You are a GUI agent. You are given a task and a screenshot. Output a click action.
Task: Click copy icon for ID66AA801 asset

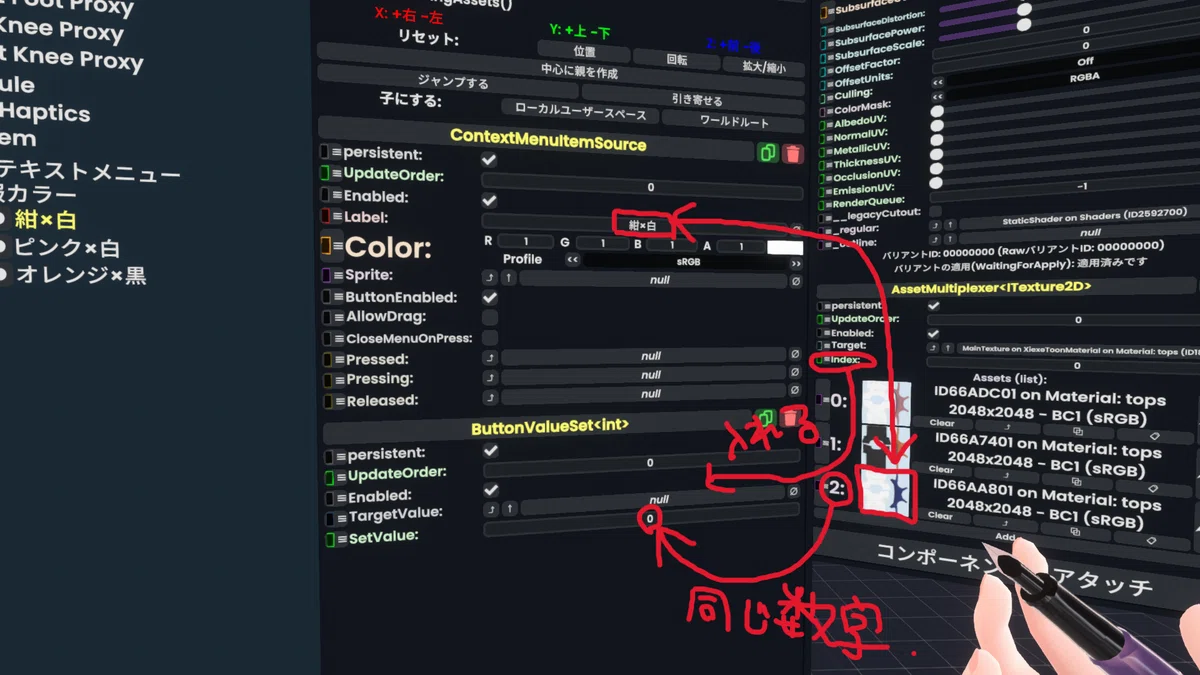pos(1076,531)
